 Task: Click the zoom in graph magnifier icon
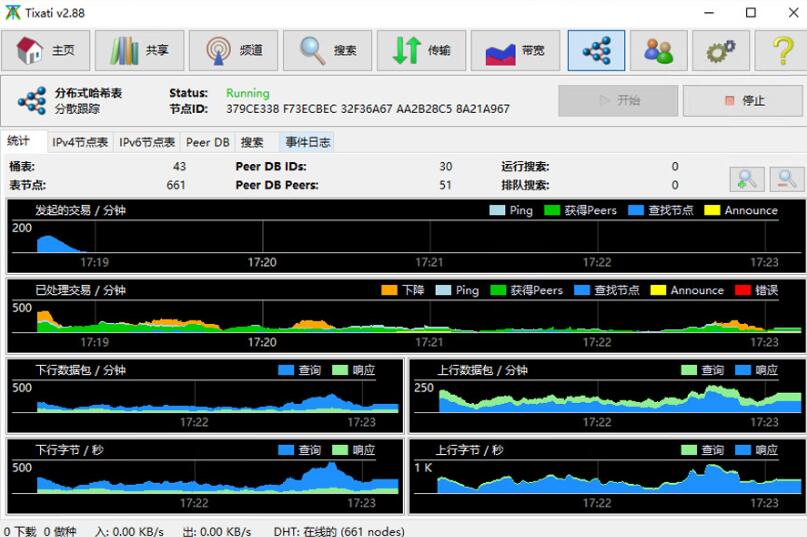[x=747, y=179]
